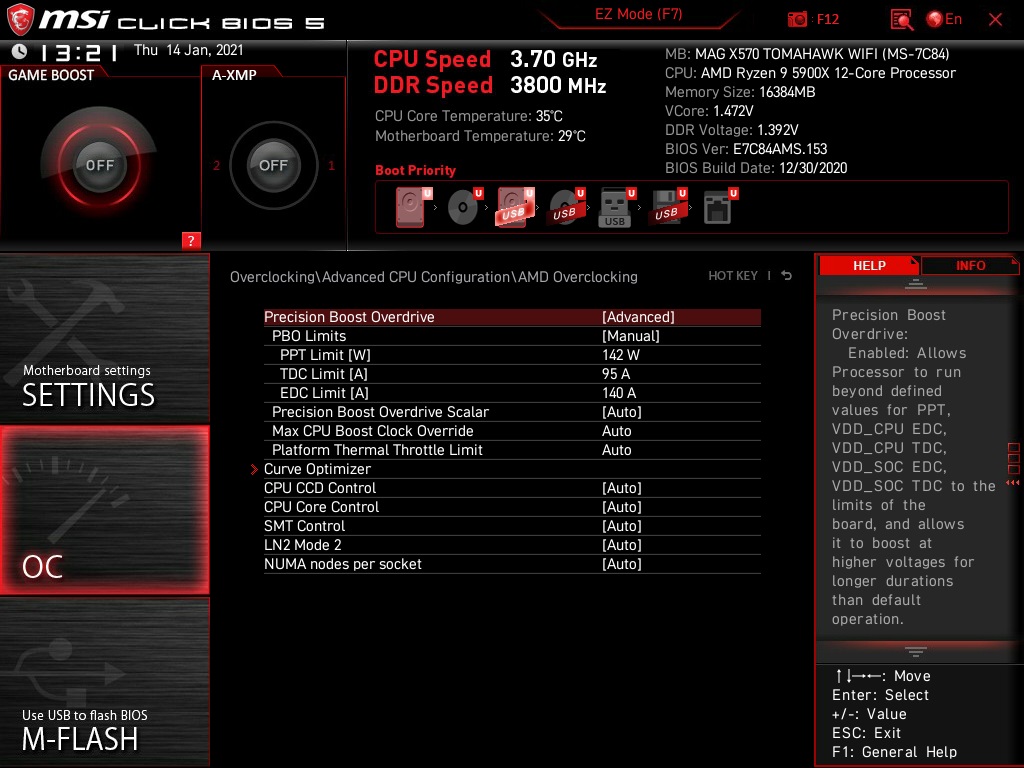Viewport: 1024px width, 768px height.
Task: Open the SETTINGS section
Action: [x=104, y=338]
